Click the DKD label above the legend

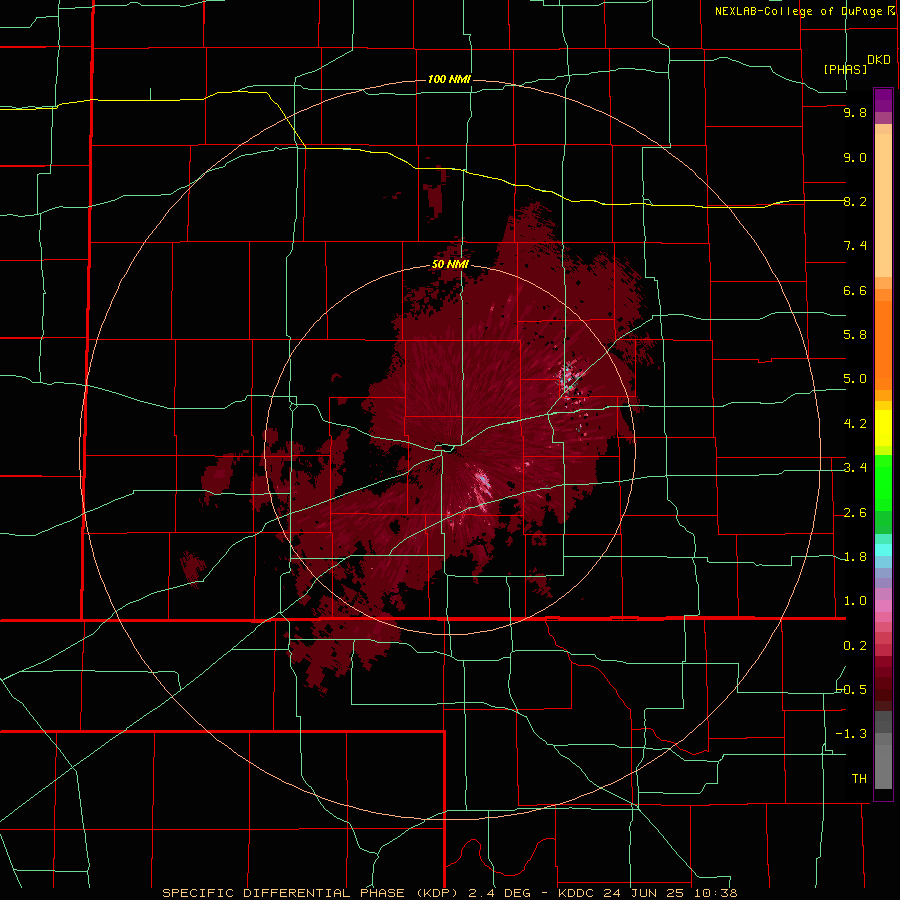pos(879,60)
